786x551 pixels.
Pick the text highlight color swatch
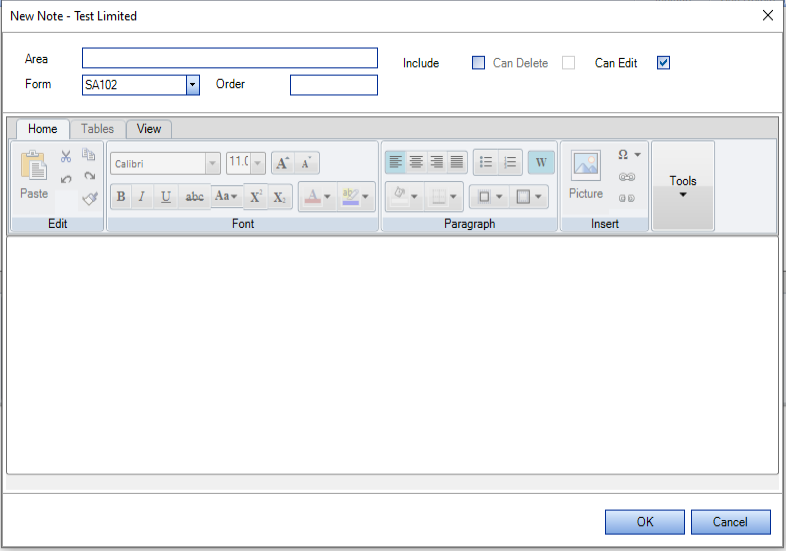tap(350, 197)
